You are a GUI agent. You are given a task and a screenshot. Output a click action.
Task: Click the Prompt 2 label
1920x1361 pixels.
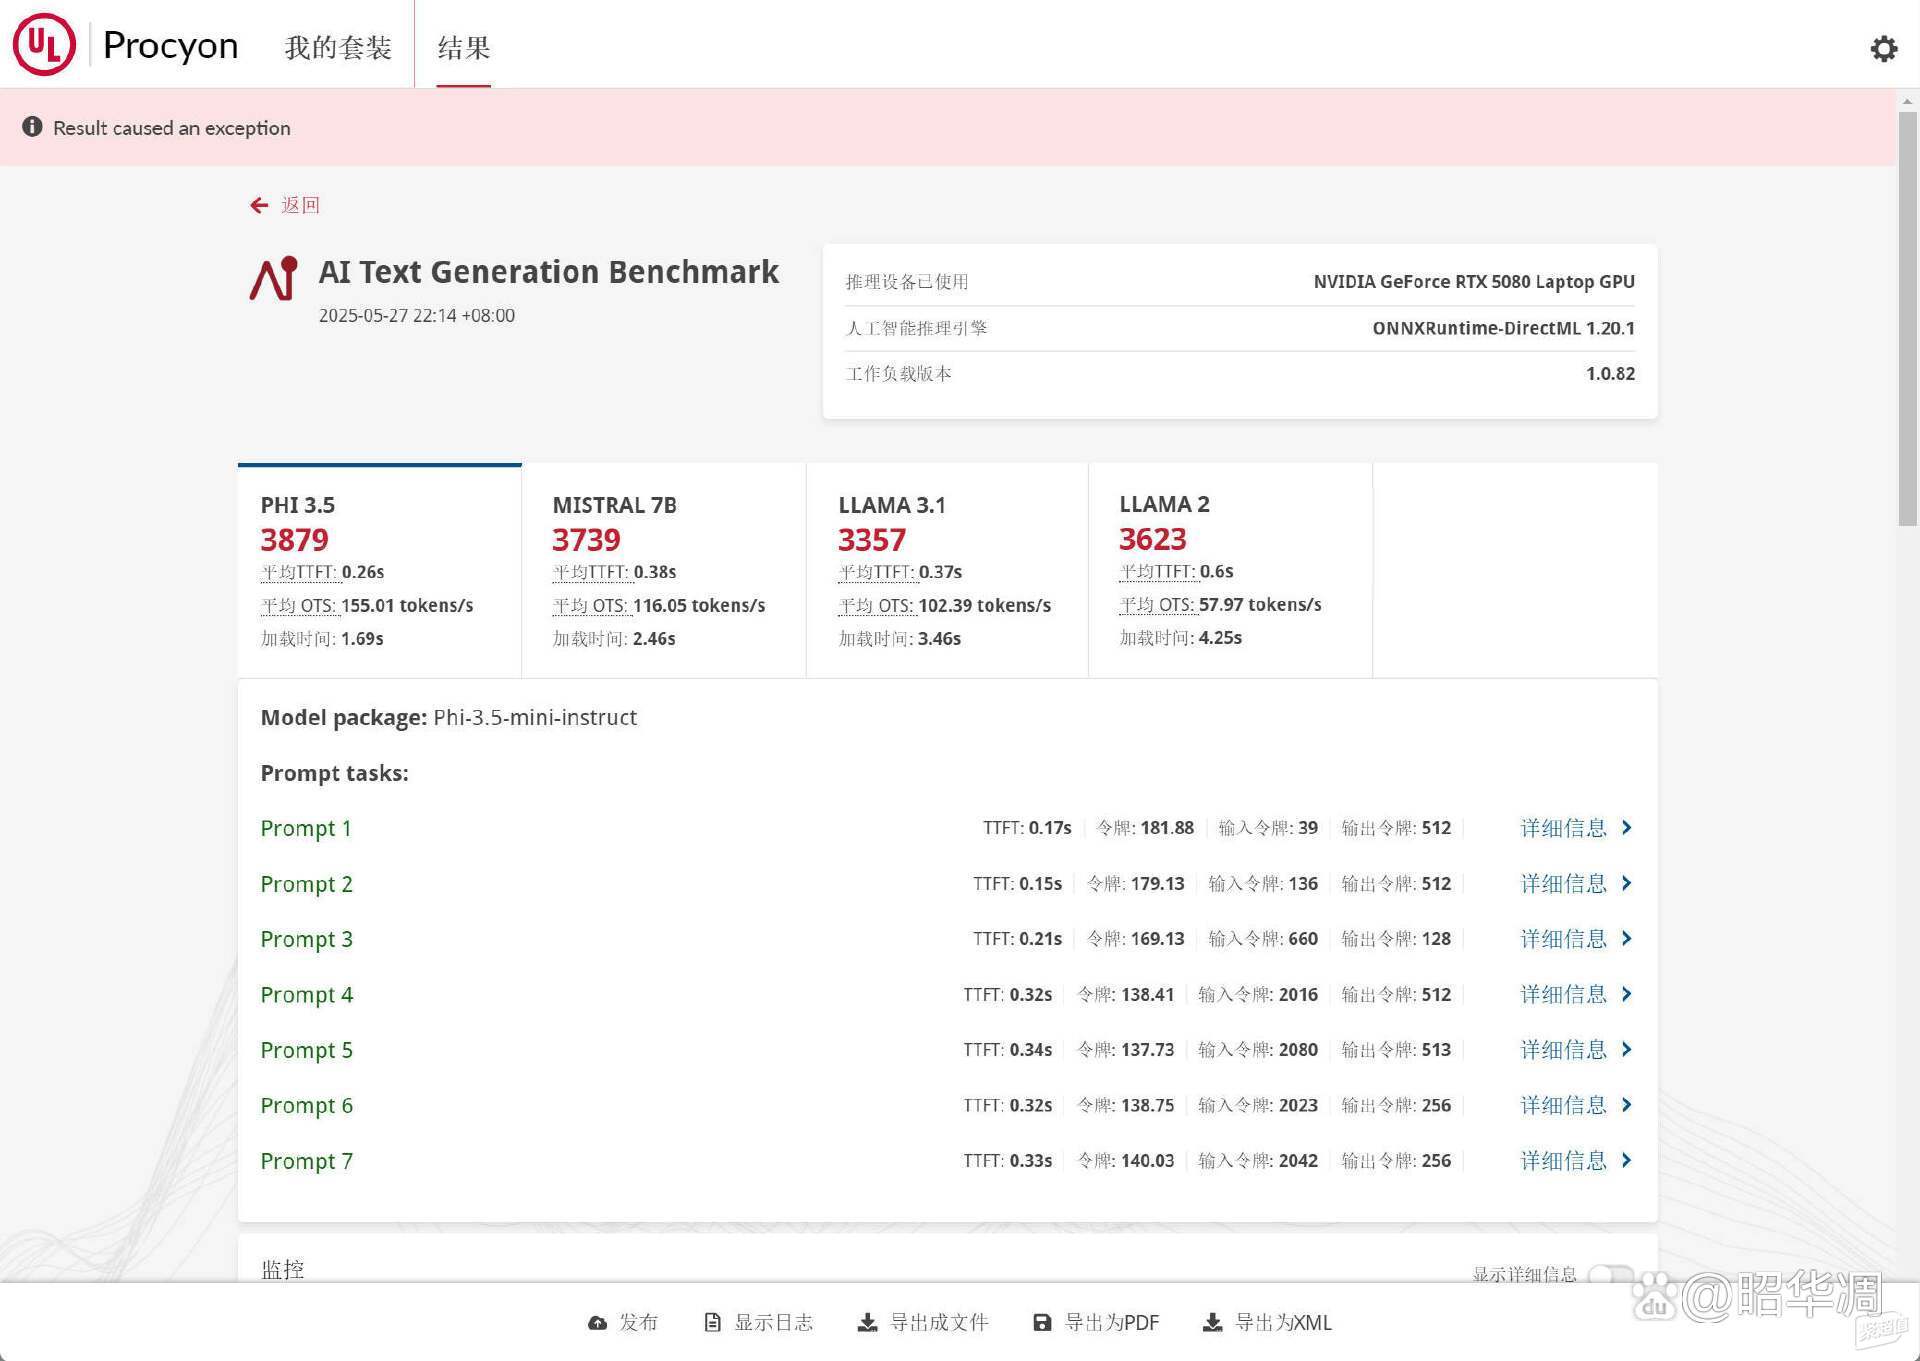tap(306, 885)
